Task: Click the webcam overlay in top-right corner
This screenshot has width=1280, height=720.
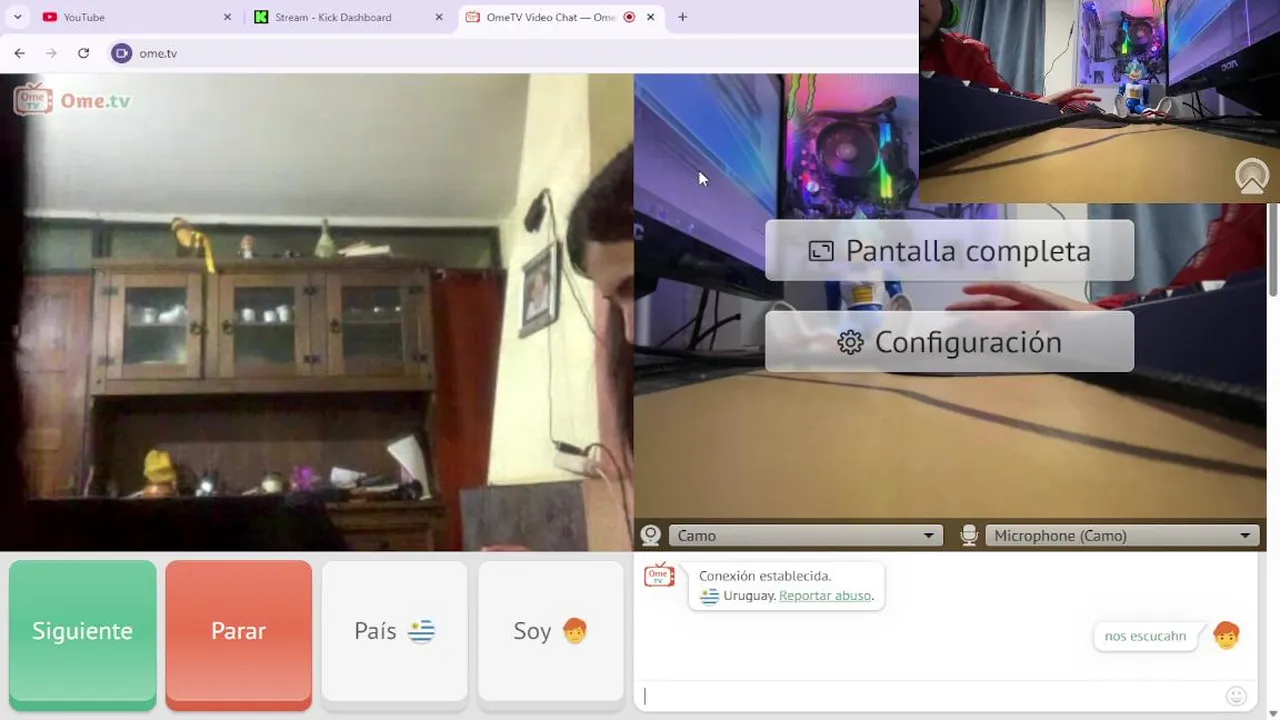Action: tap(1099, 101)
